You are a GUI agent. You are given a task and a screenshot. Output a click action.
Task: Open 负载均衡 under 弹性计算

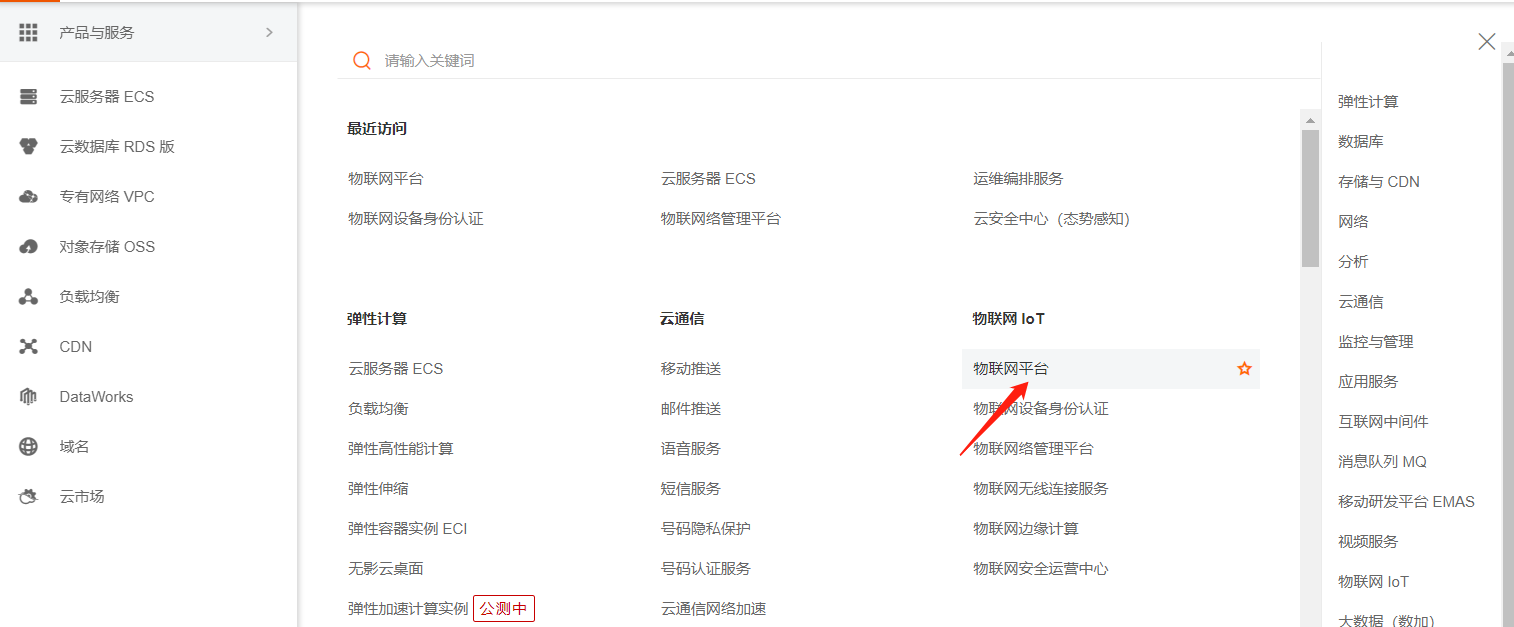(378, 409)
